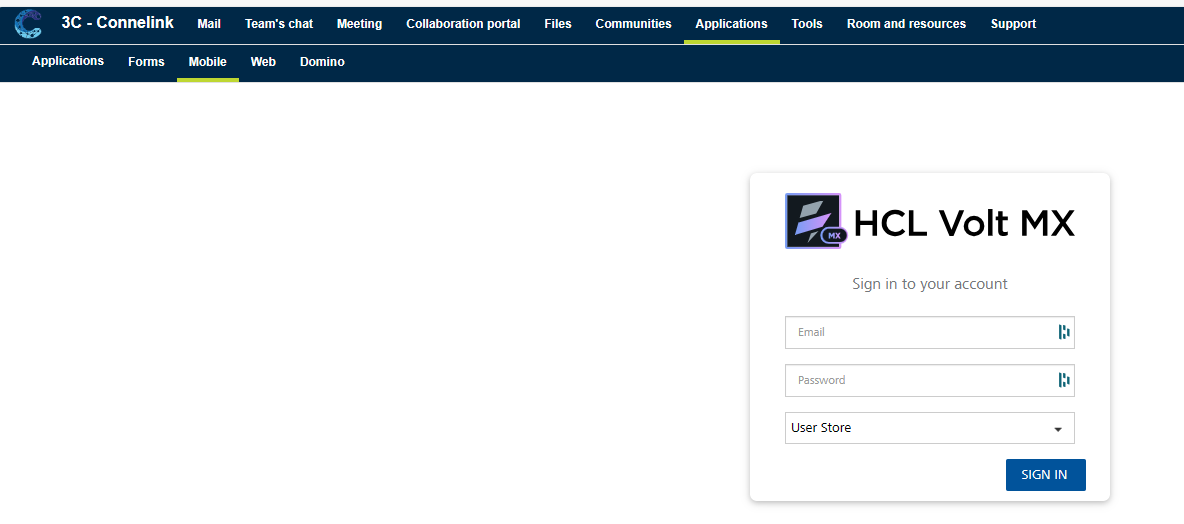The width and height of the screenshot is (1184, 524).
Task: Open the Files menu item
Action: pyautogui.click(x=558, y=24)
